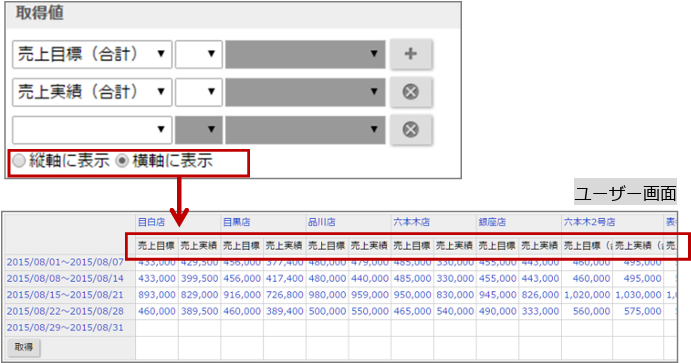The width and height of the screenshot is (691, 363).
Task: Click cell value 893,000
Action: click(x=156, y=295)
